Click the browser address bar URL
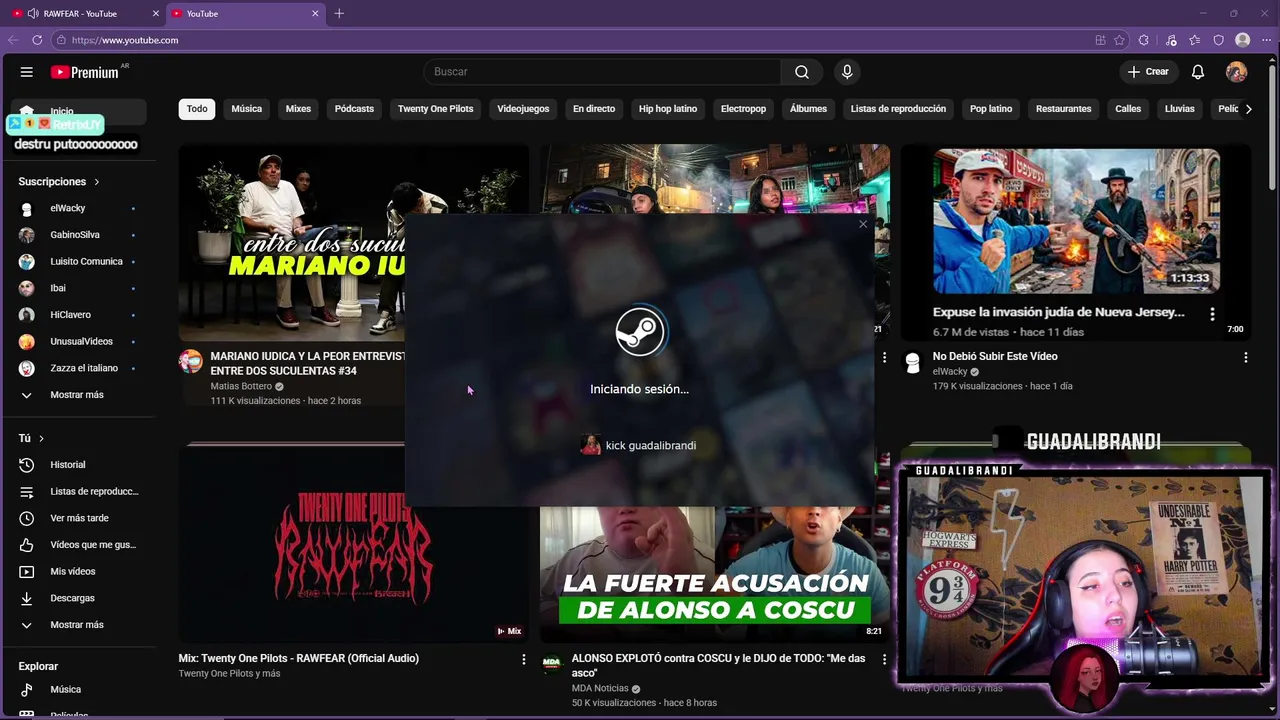The image size is (1280, 720). pyautogui.click(x=125, y=40)
